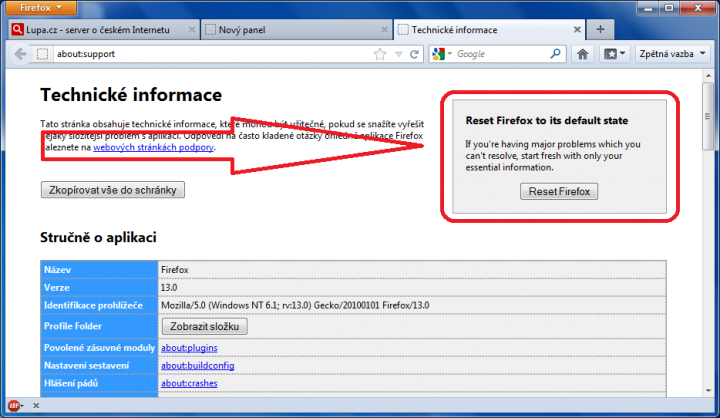
Task: Open the about:crashes link
Action: pos(189,383)
